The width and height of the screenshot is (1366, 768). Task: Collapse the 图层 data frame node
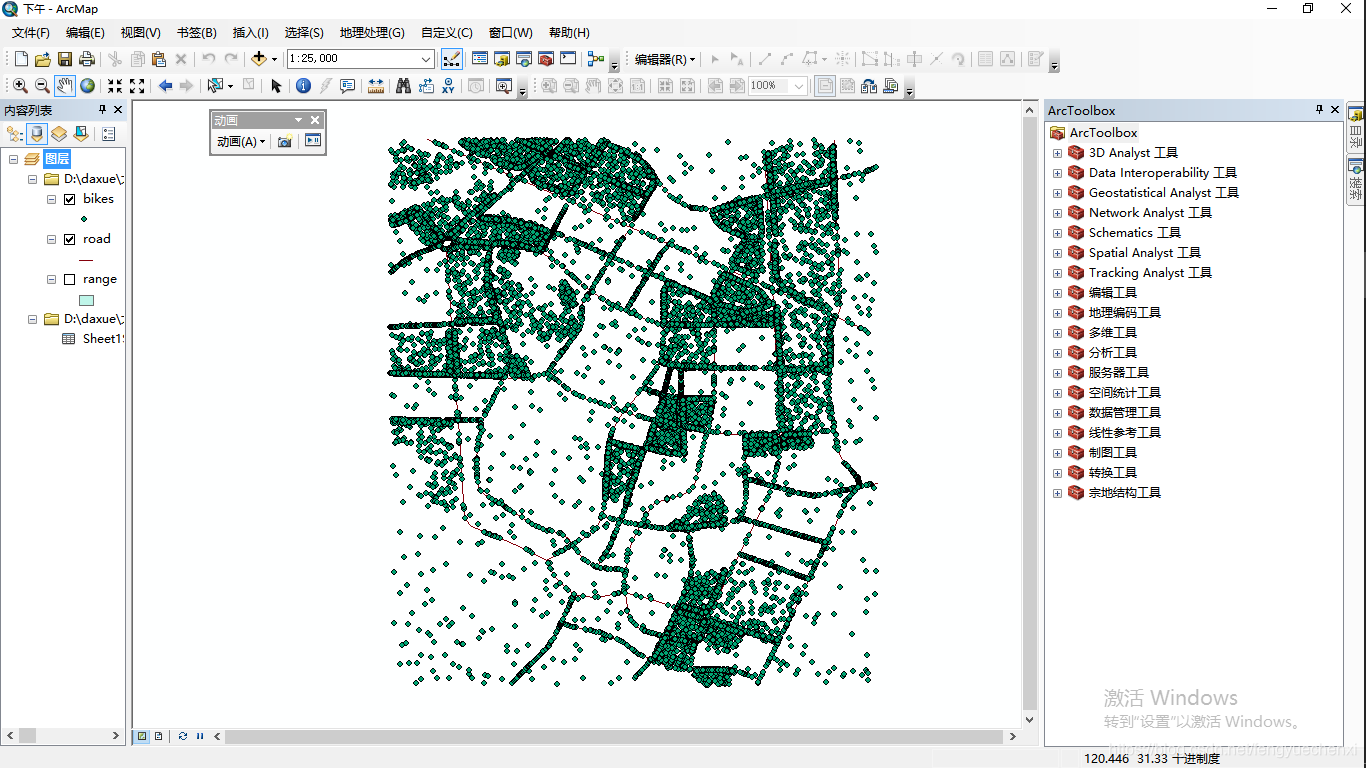click(x=13, y=159)
